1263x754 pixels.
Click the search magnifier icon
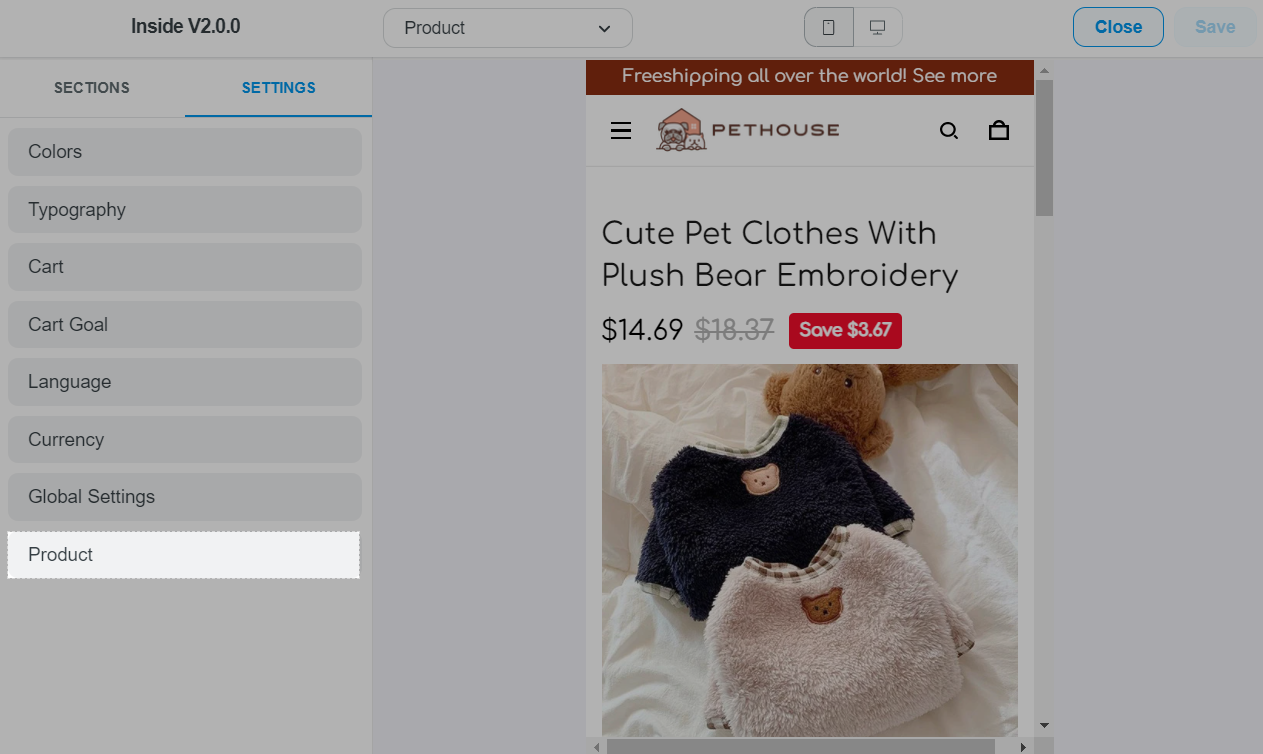(949, 131)
